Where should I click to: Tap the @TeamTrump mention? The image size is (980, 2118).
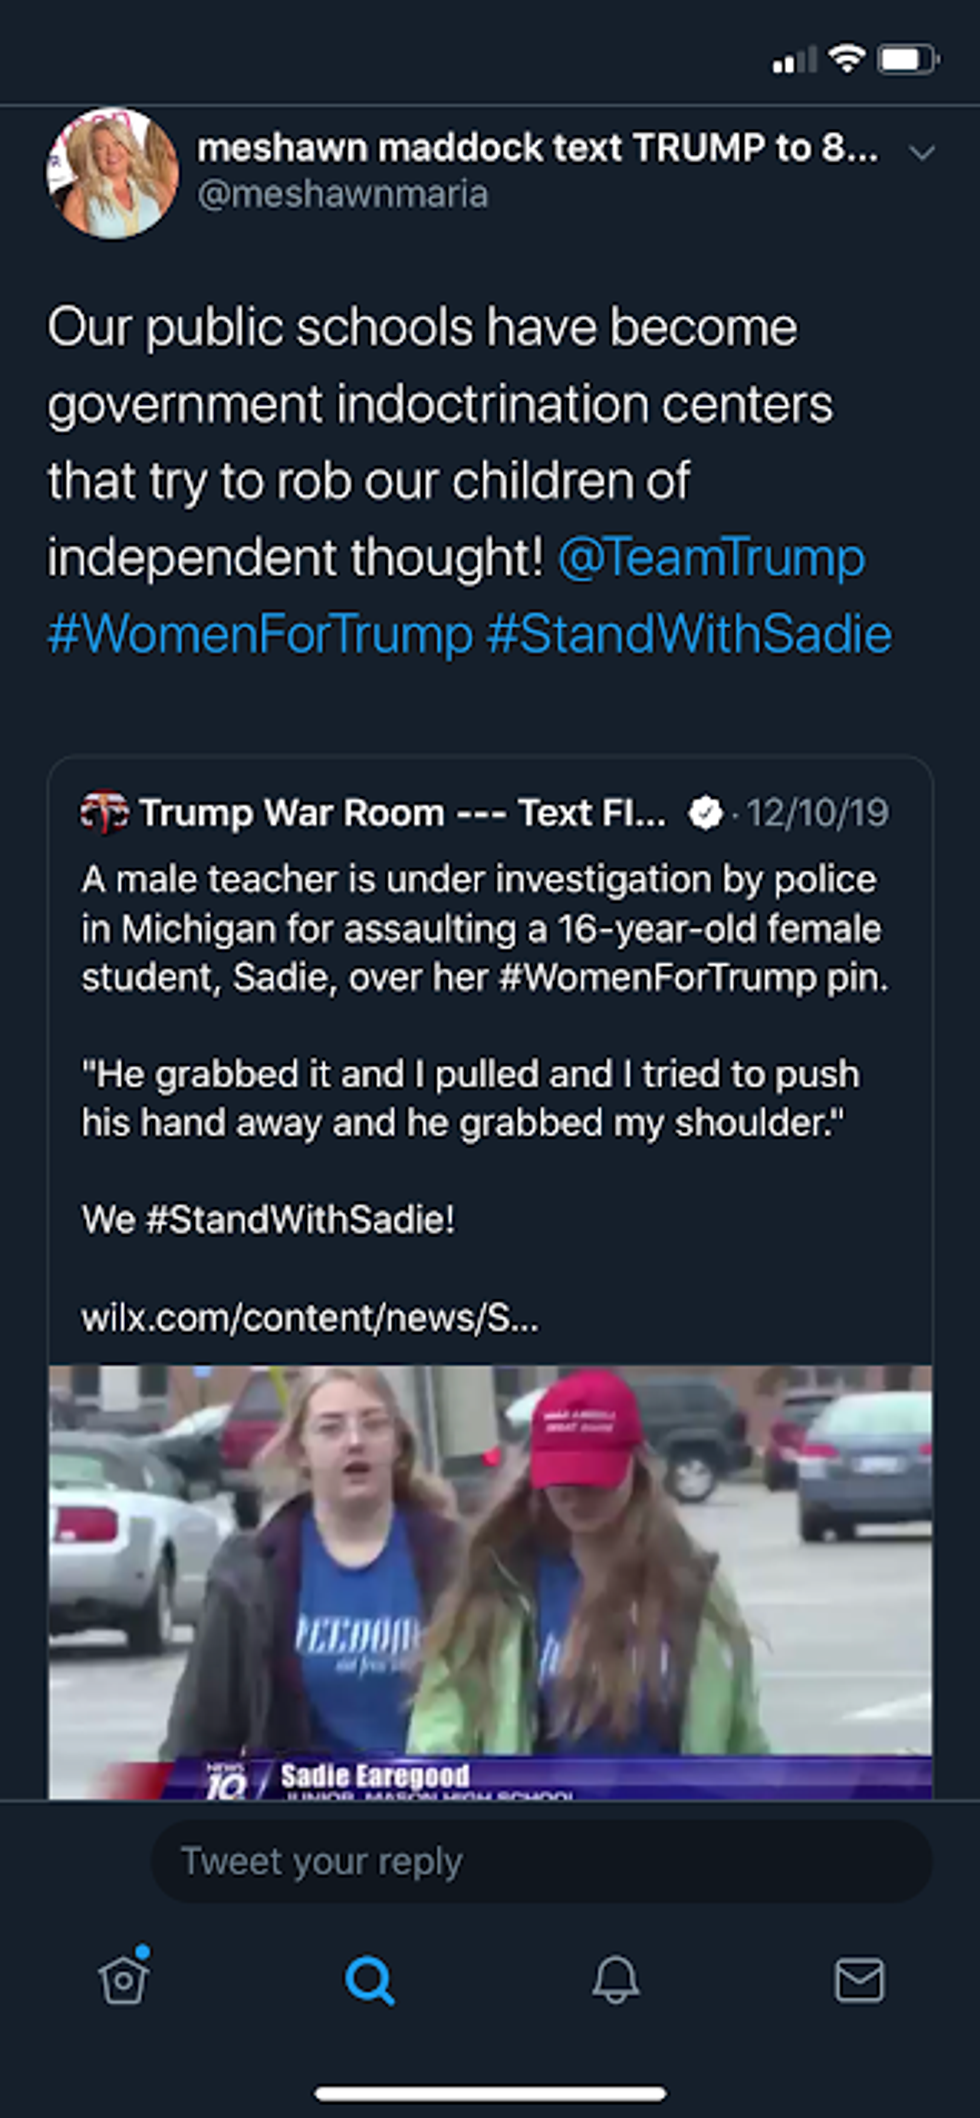click(x=711, y=557)
